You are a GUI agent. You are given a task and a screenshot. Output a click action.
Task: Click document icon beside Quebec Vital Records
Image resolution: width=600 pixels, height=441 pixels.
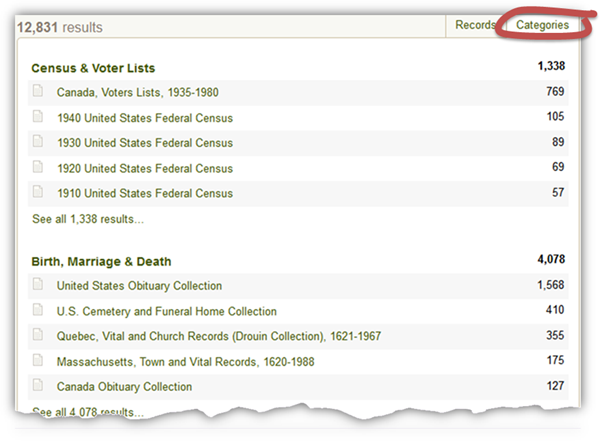[x=38, y=335]
